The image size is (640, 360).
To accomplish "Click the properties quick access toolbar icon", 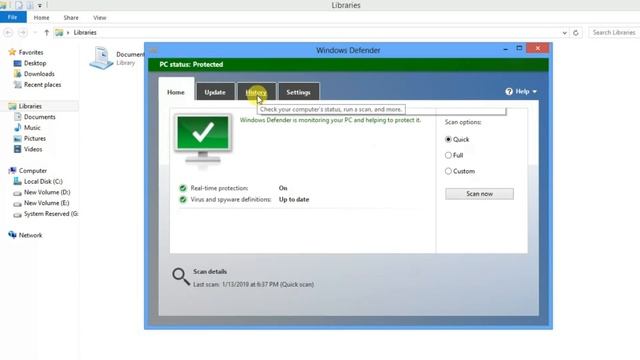I will pyautogui.click(x=19, y=5).
